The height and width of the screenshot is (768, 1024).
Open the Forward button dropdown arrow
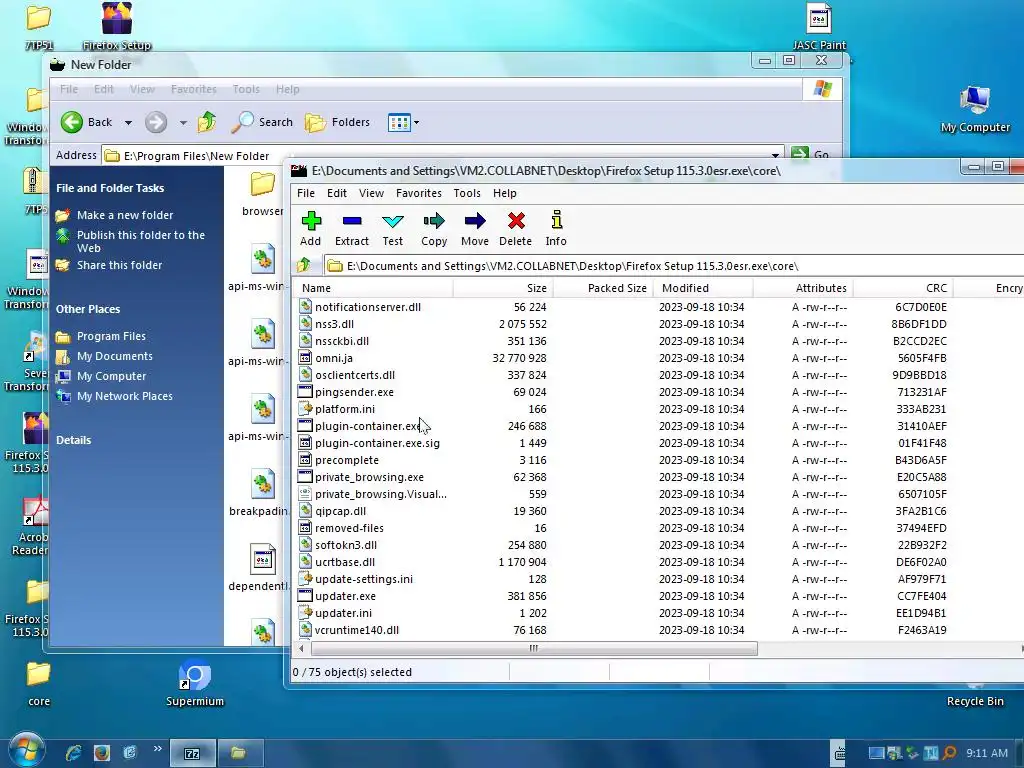click(183, 123)
